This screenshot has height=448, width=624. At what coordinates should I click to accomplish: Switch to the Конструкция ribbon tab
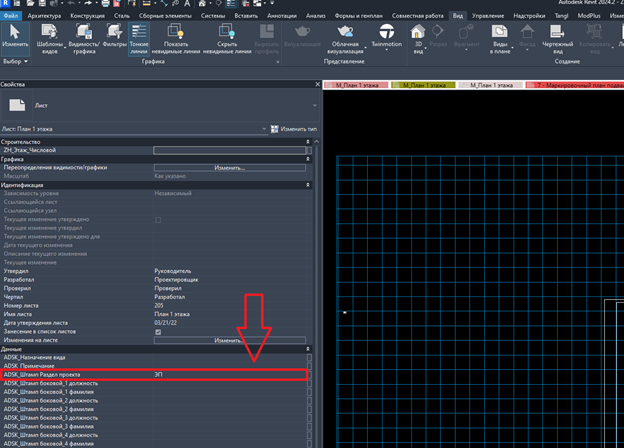(x=88, y=16)
